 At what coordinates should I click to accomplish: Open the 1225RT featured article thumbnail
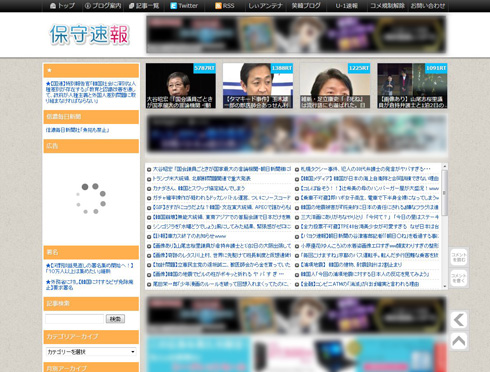pos(335,86)
